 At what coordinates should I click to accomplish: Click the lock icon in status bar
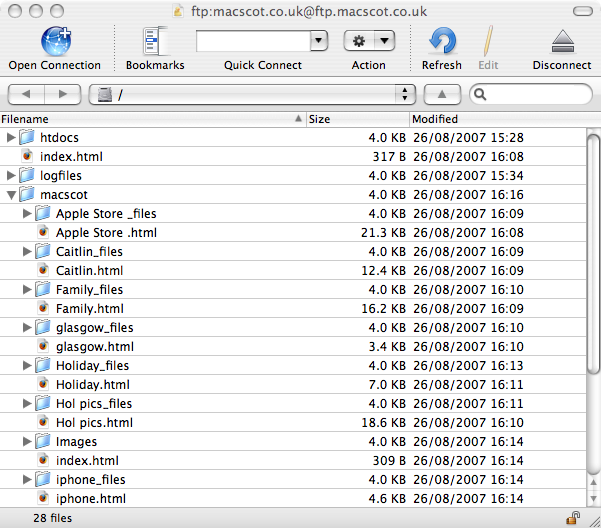(573, 518)
